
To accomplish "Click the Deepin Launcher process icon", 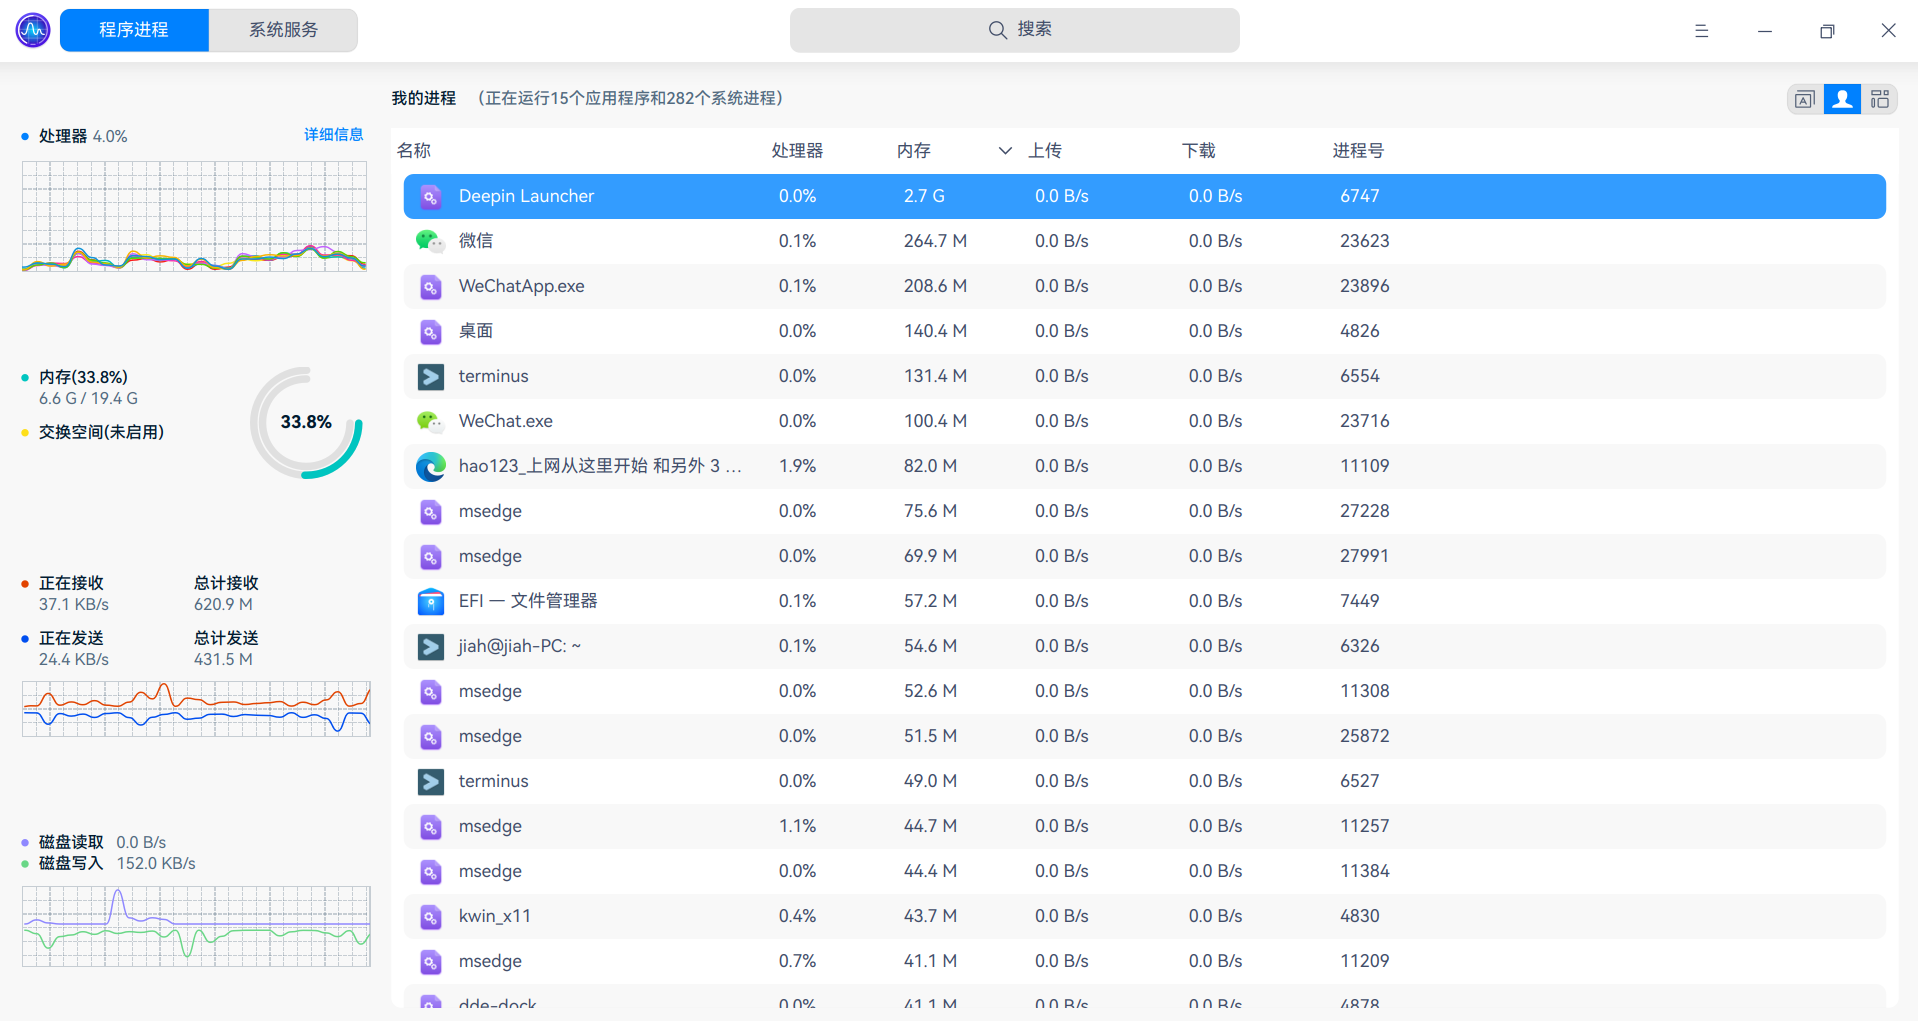I will tap(430, 197).
